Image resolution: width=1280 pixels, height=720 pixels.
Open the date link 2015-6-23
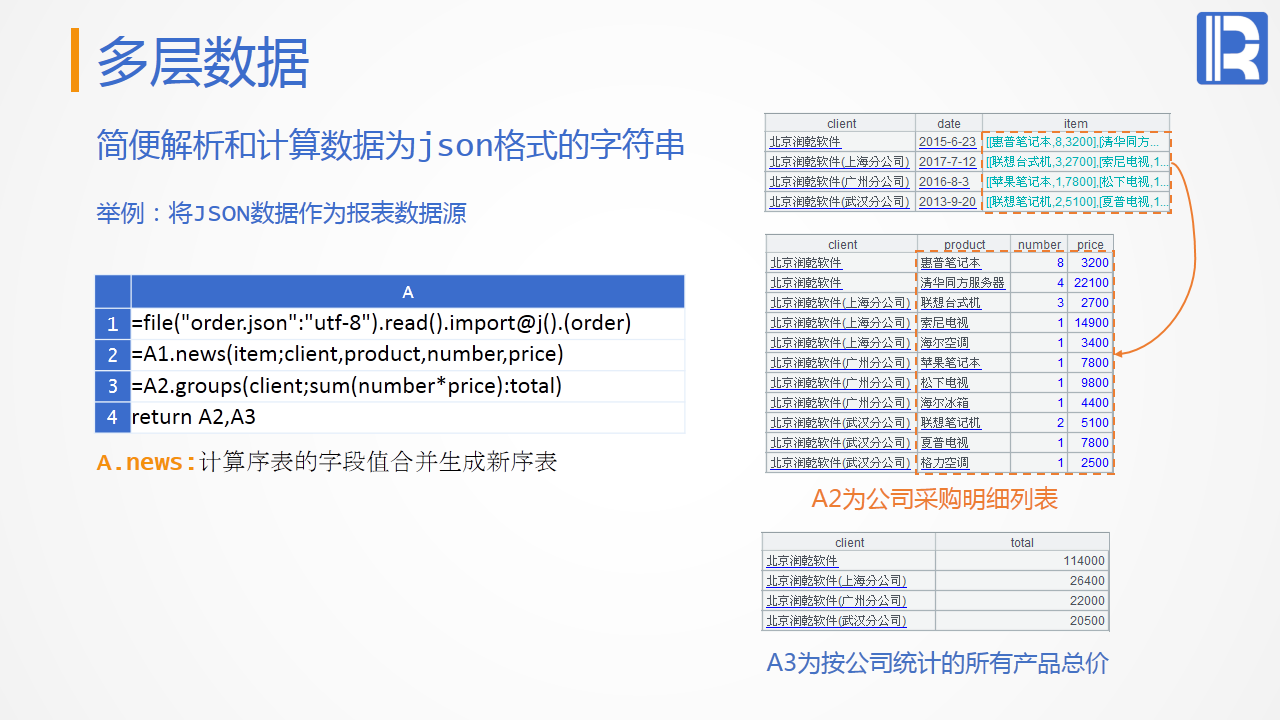(947, 143)
